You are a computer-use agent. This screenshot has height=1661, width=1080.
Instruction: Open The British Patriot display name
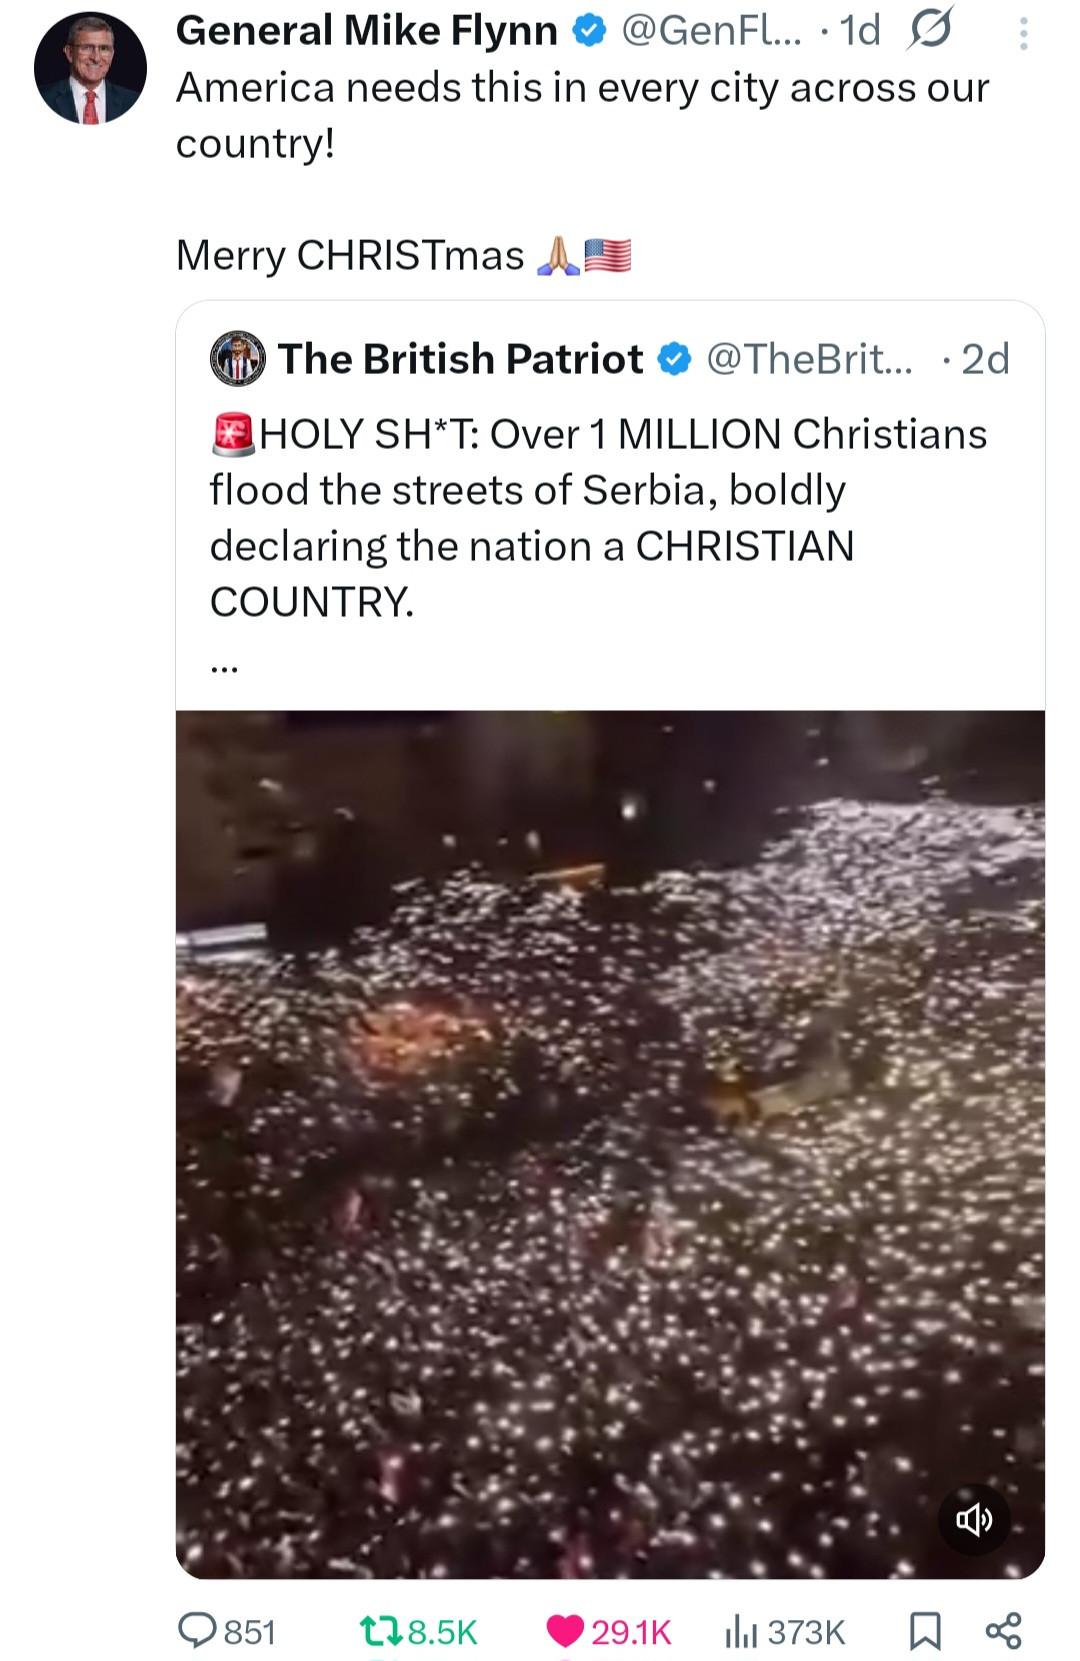[460, 359]
